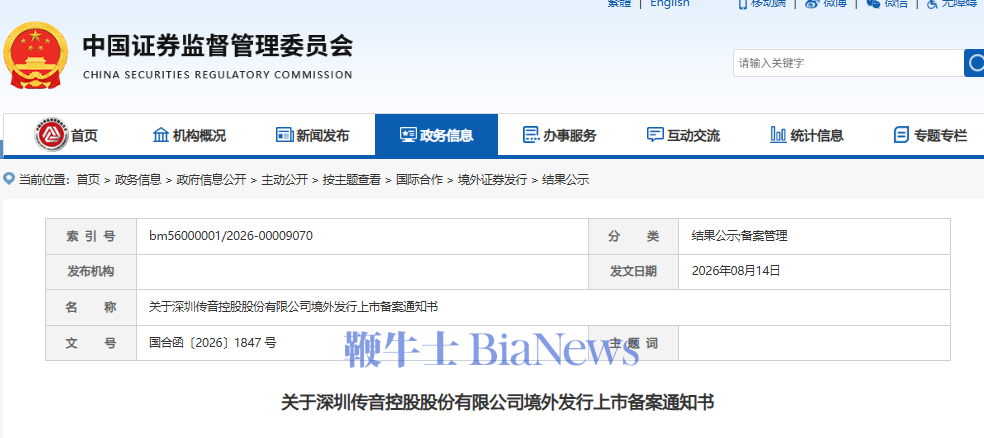Open the 办事服务 navigation menu
This screenshot has width=984, height=438.
[560, 135]
